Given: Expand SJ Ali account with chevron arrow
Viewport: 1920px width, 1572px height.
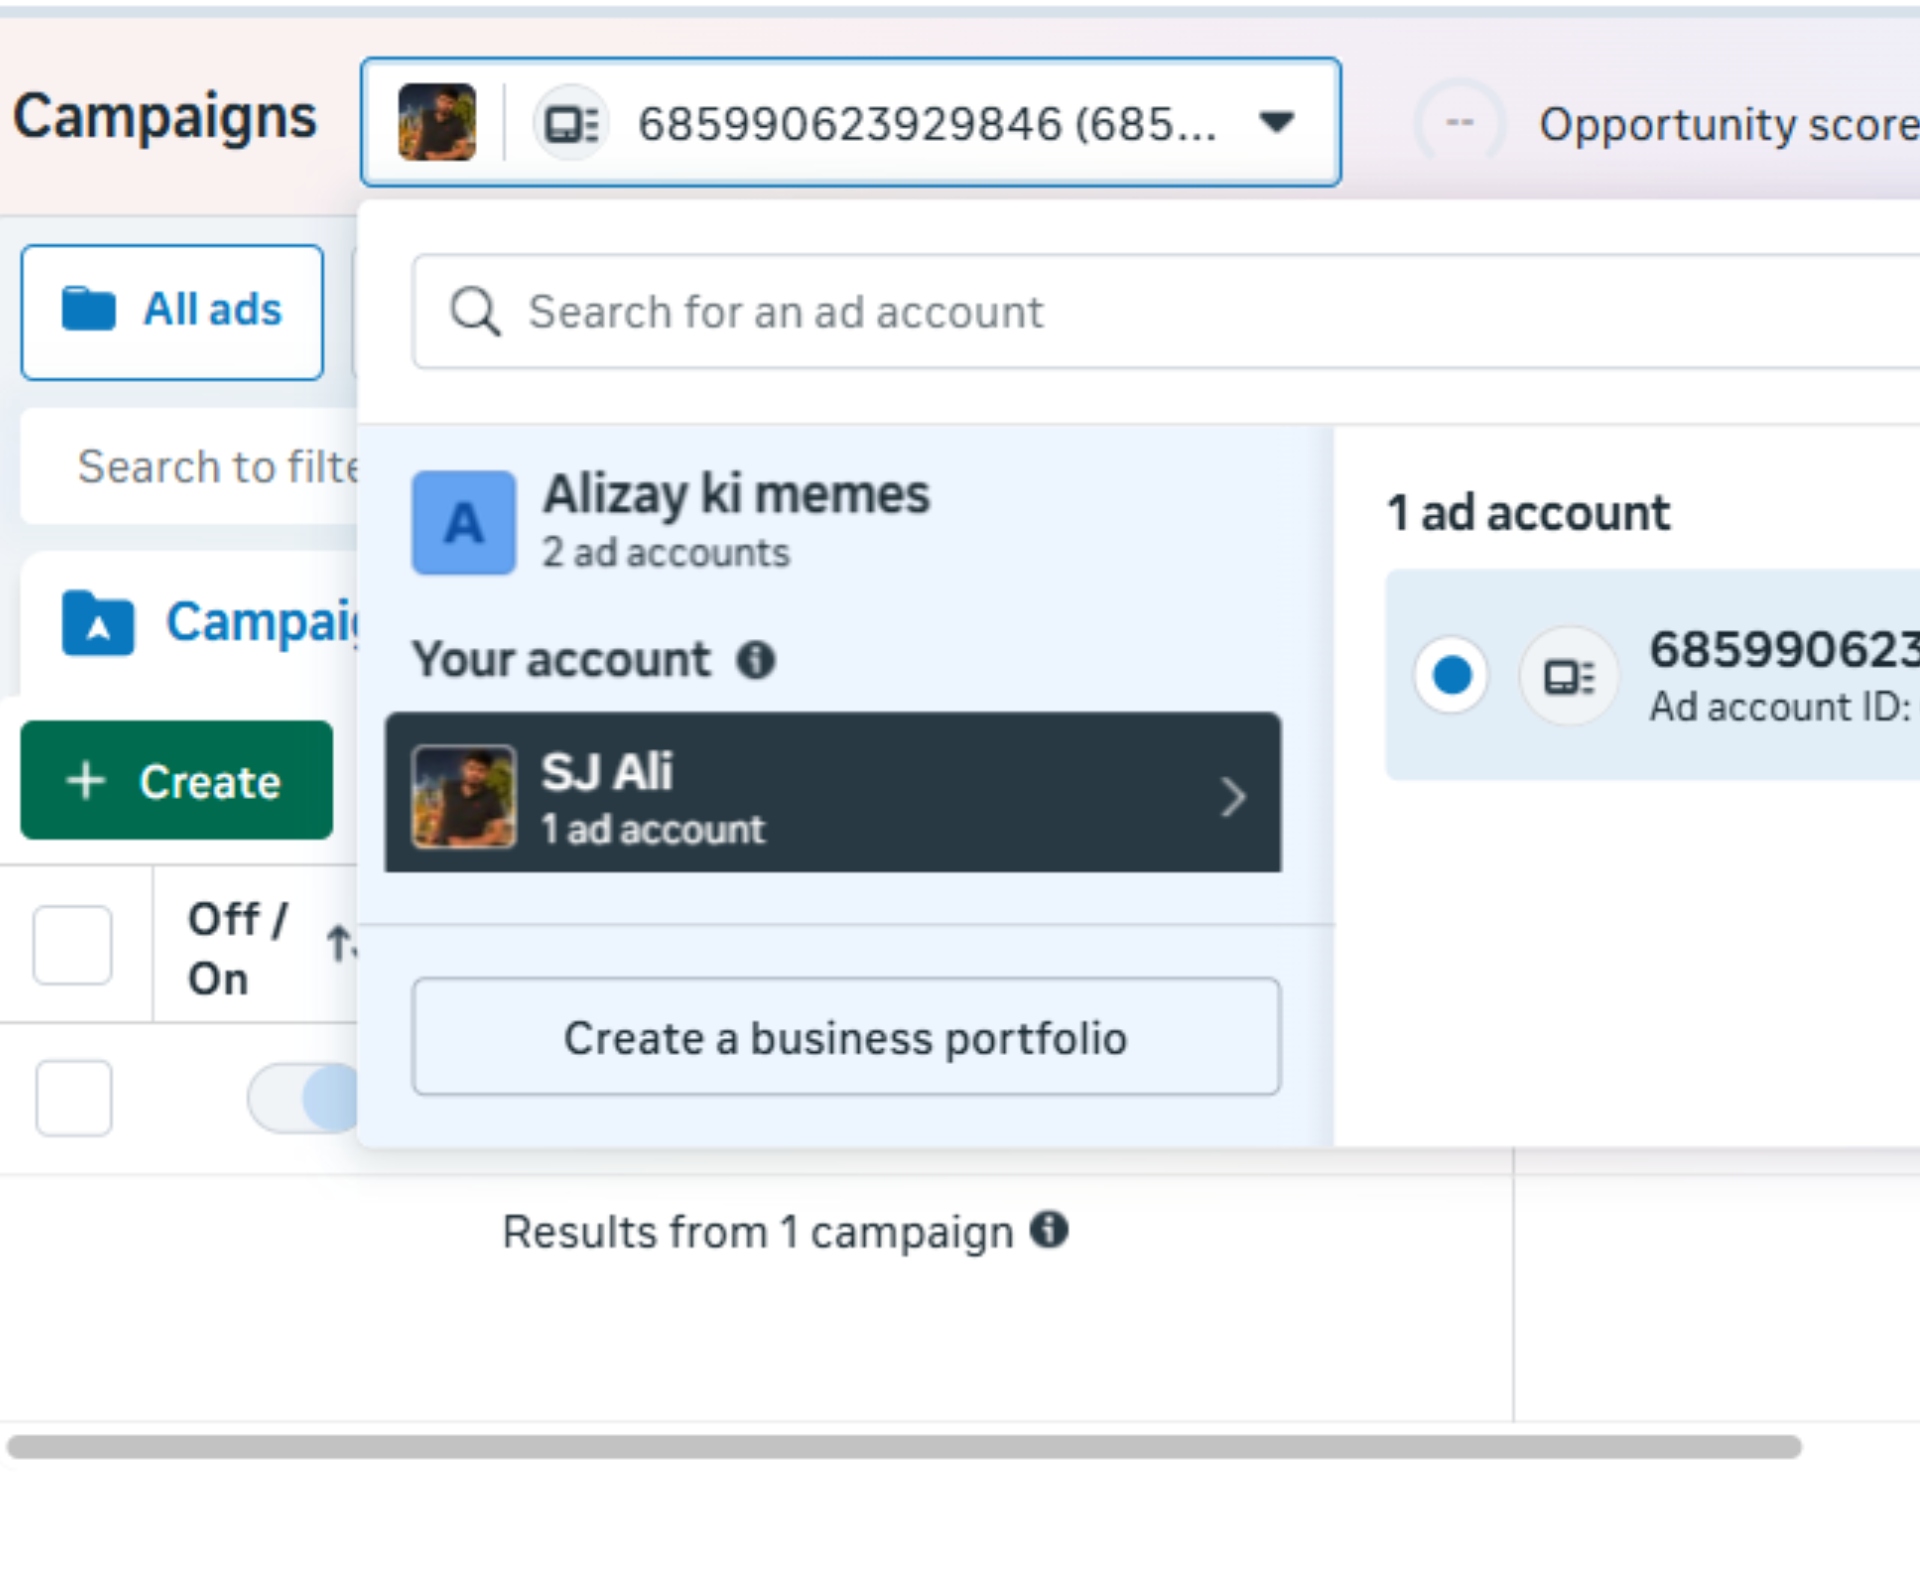Looking at the screenshot, I should (x=1233, y=797).
